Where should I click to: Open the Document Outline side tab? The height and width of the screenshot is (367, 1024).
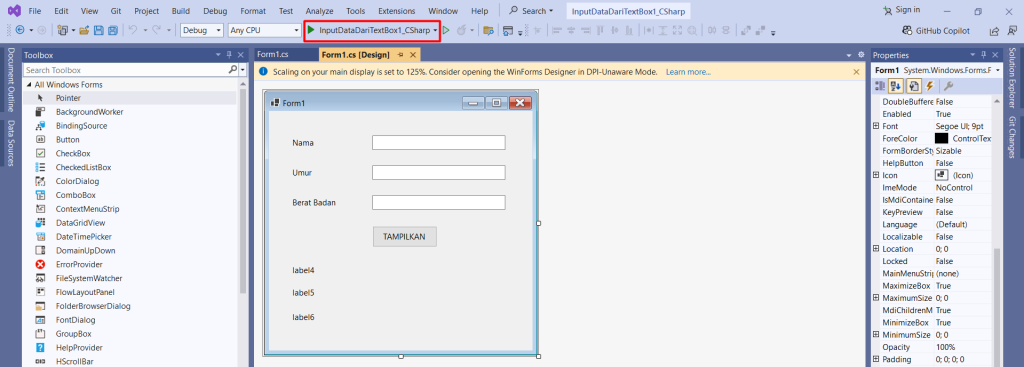pos(11,80)
